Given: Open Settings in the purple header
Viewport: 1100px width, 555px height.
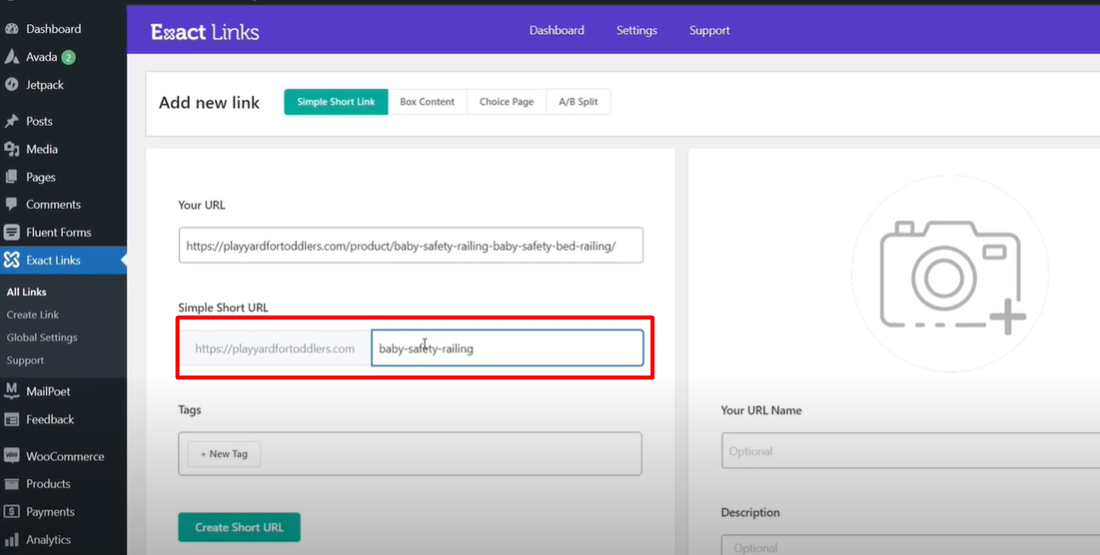Looking at the screenshot, I should point(636,30).
